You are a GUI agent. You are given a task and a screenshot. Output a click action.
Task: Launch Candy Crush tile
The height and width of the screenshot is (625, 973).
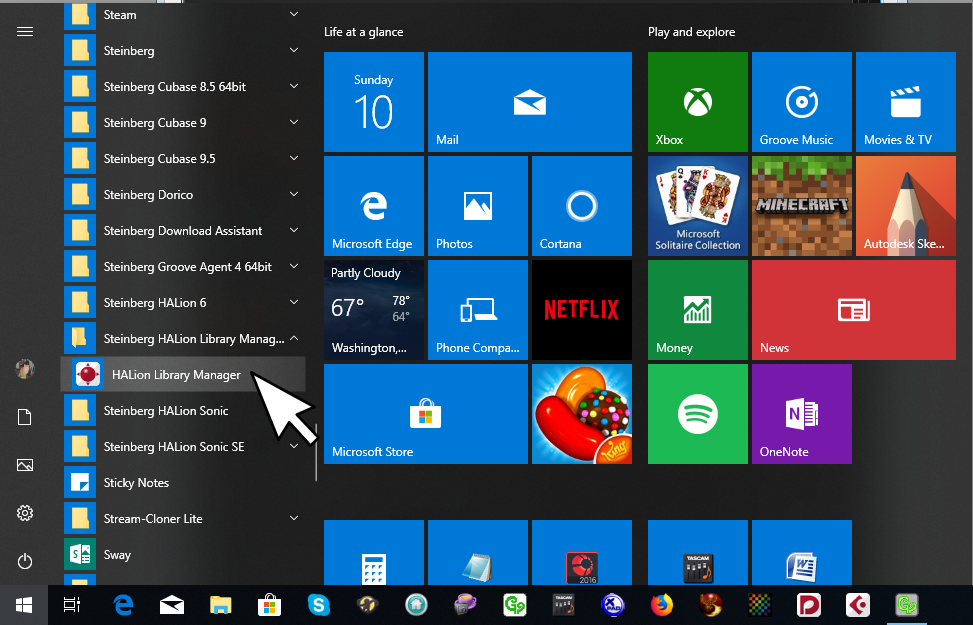click(581, 414)
